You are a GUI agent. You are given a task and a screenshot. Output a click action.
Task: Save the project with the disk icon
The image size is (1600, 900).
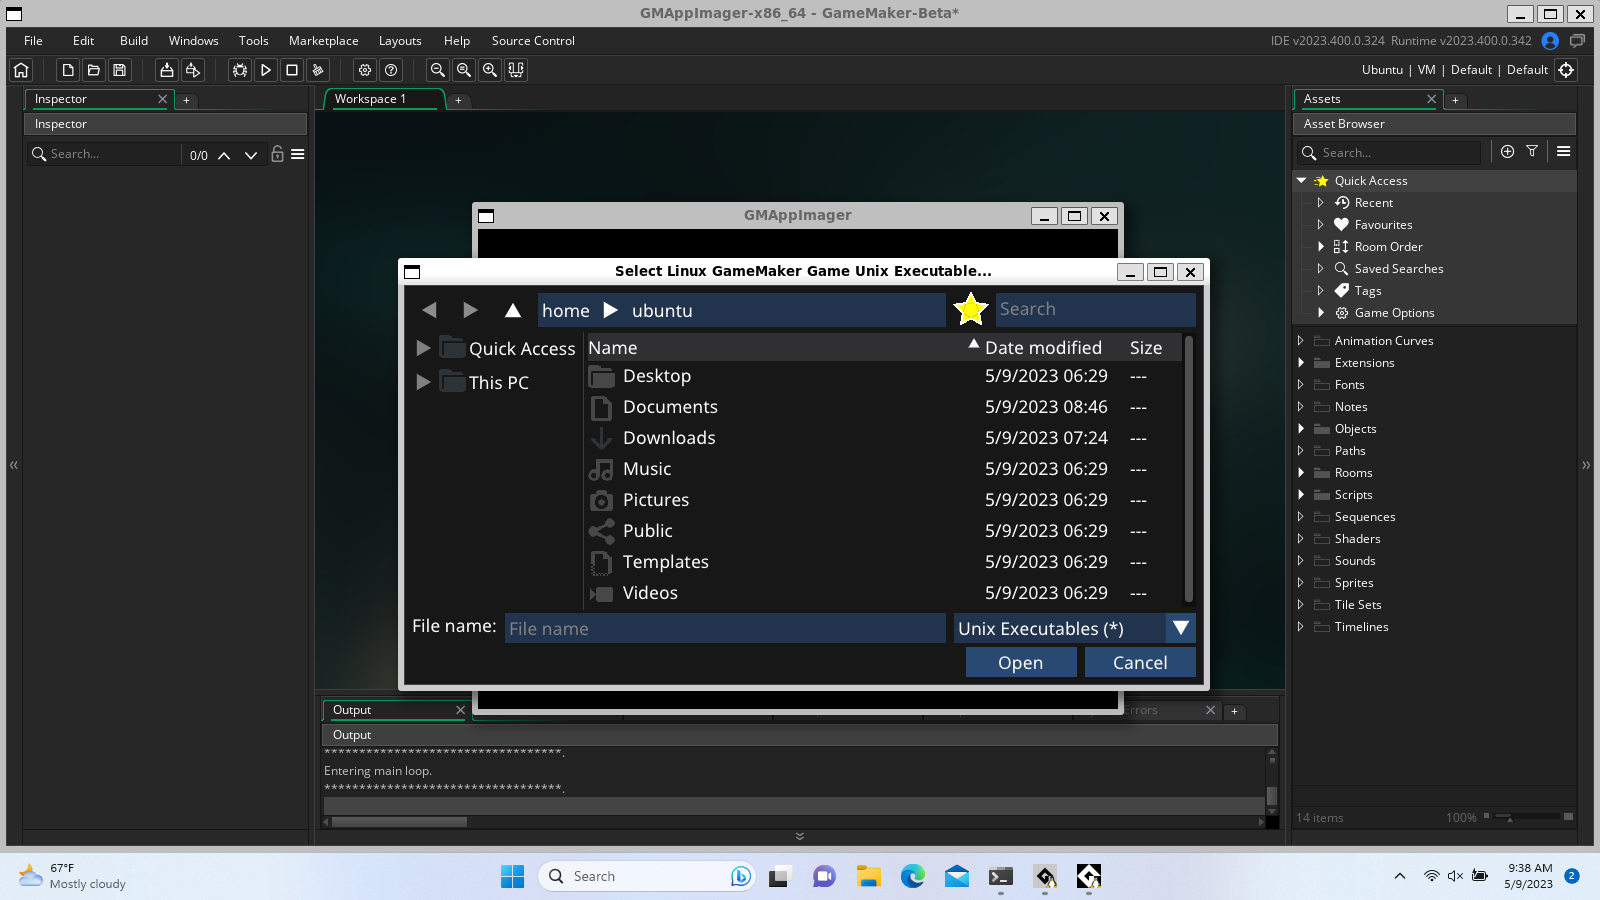coord(120,70)
